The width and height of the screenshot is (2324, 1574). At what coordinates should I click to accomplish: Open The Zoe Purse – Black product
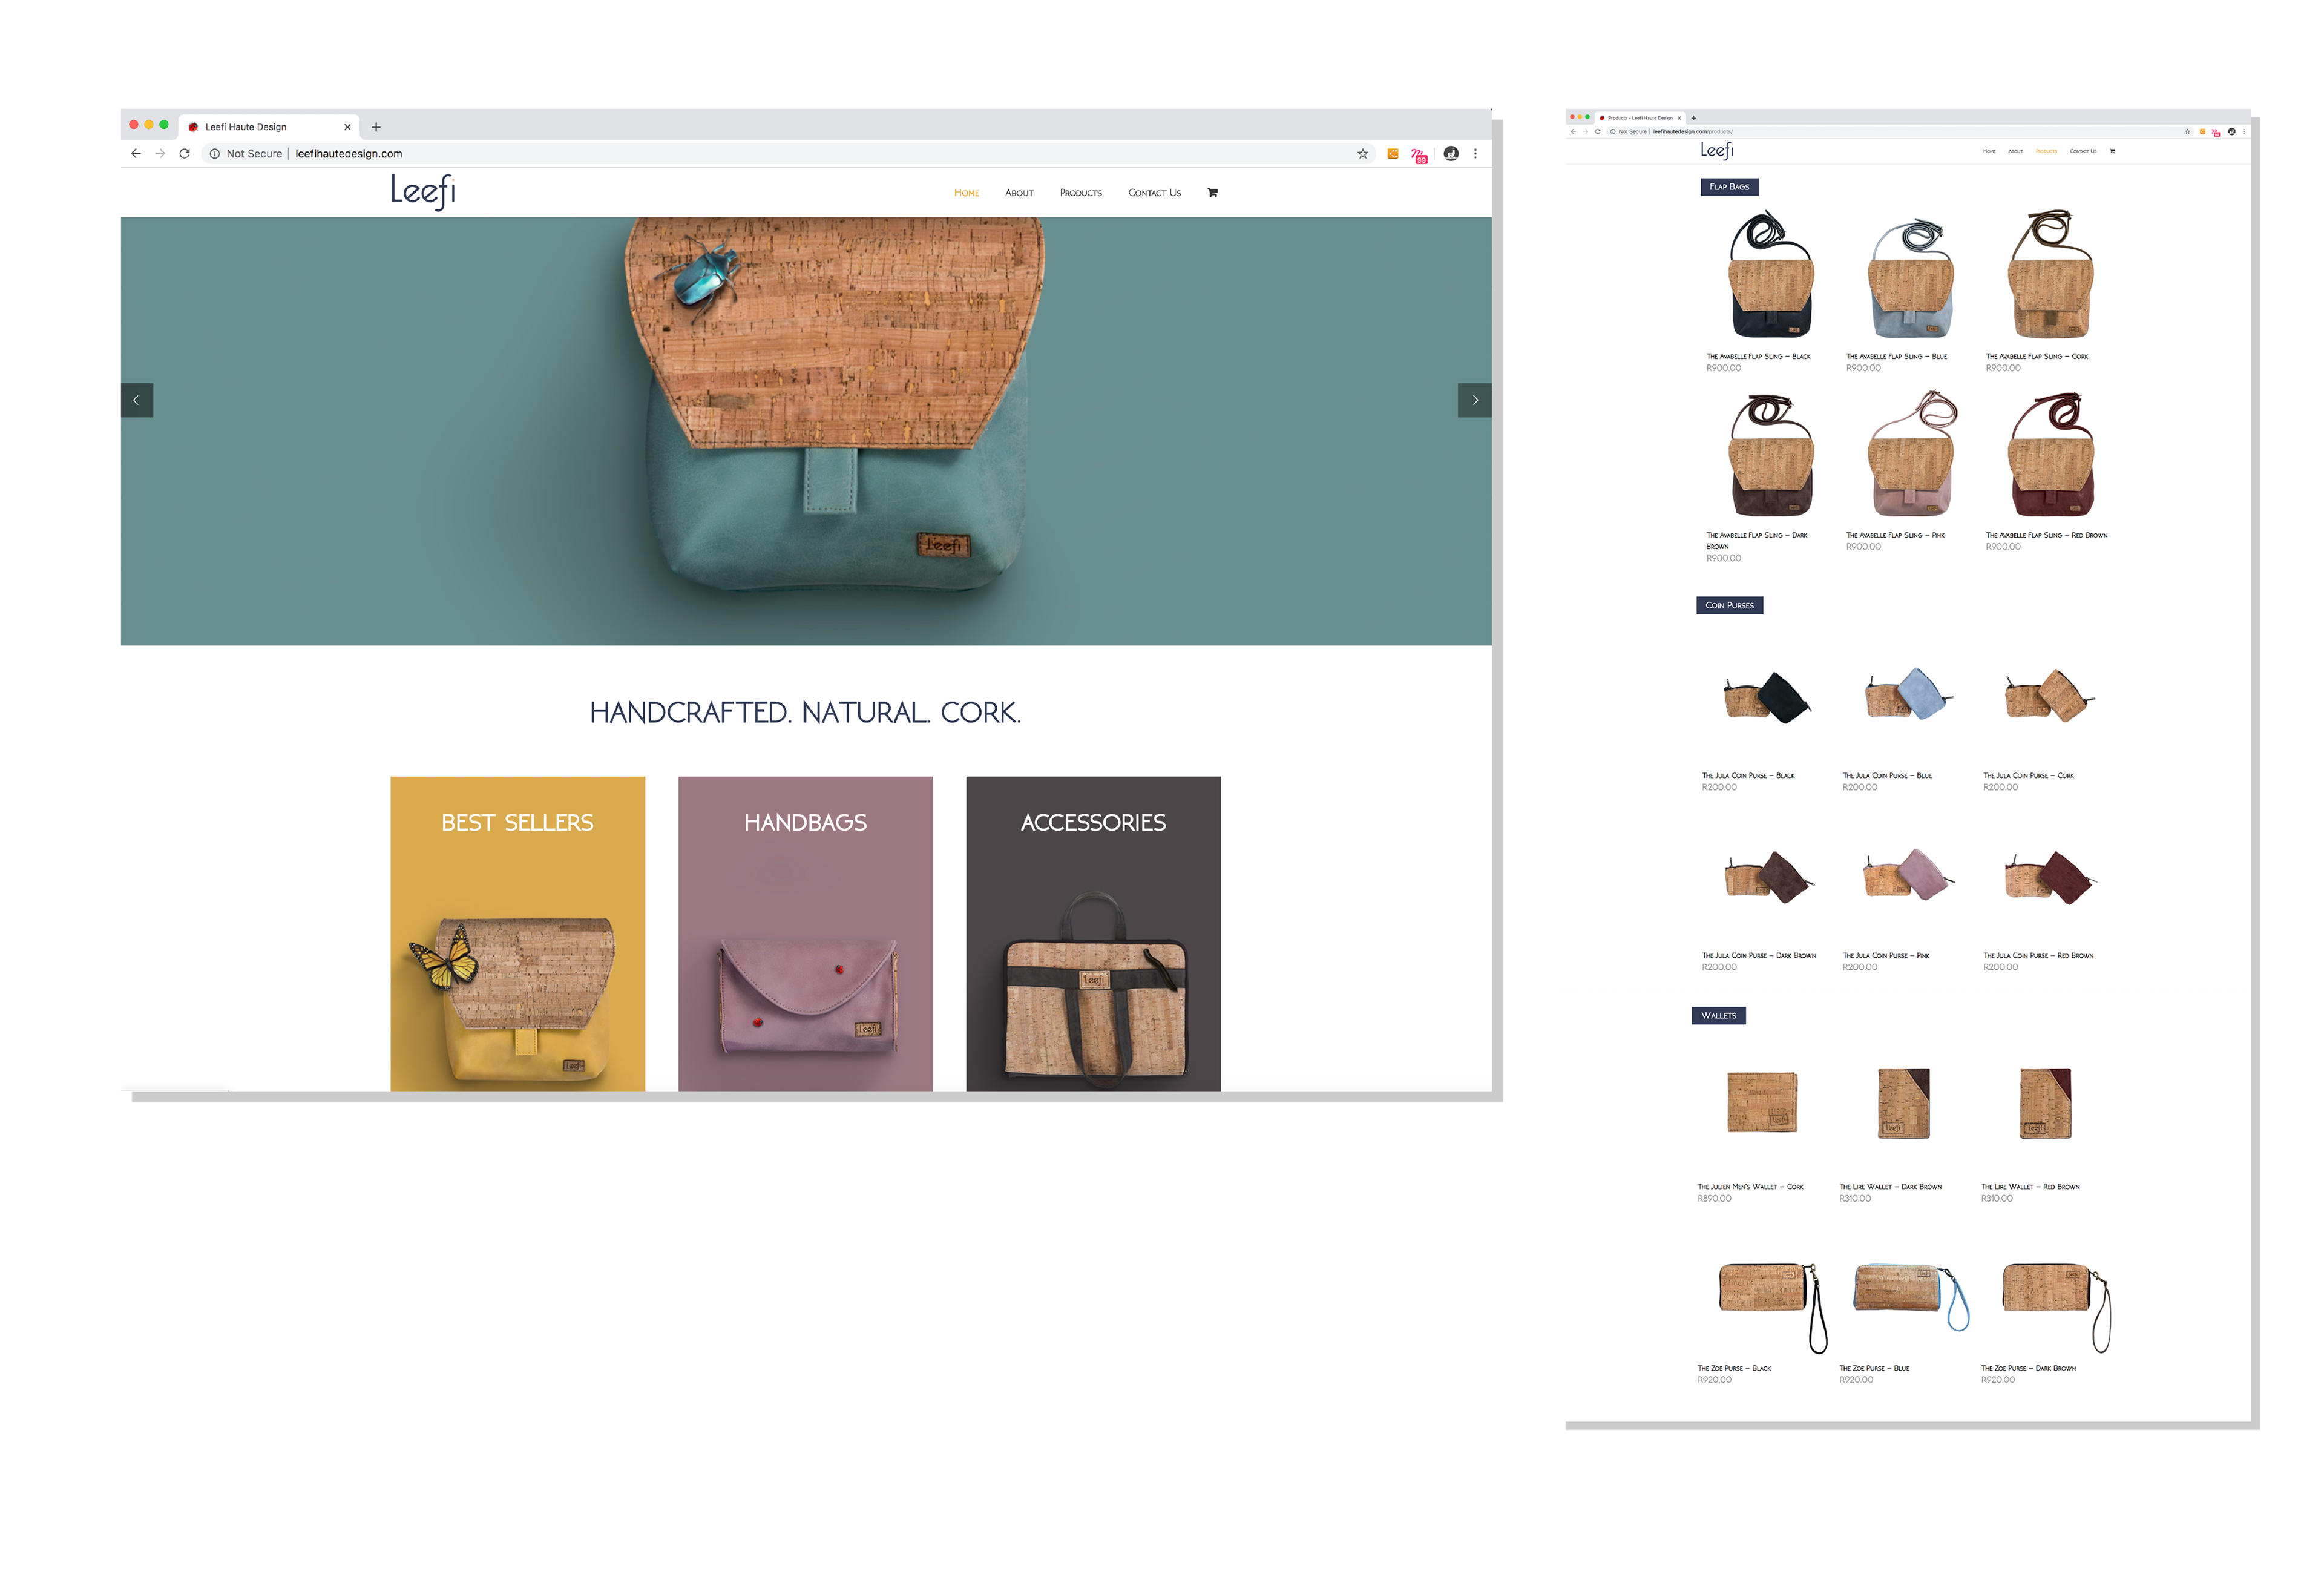1733,1367
